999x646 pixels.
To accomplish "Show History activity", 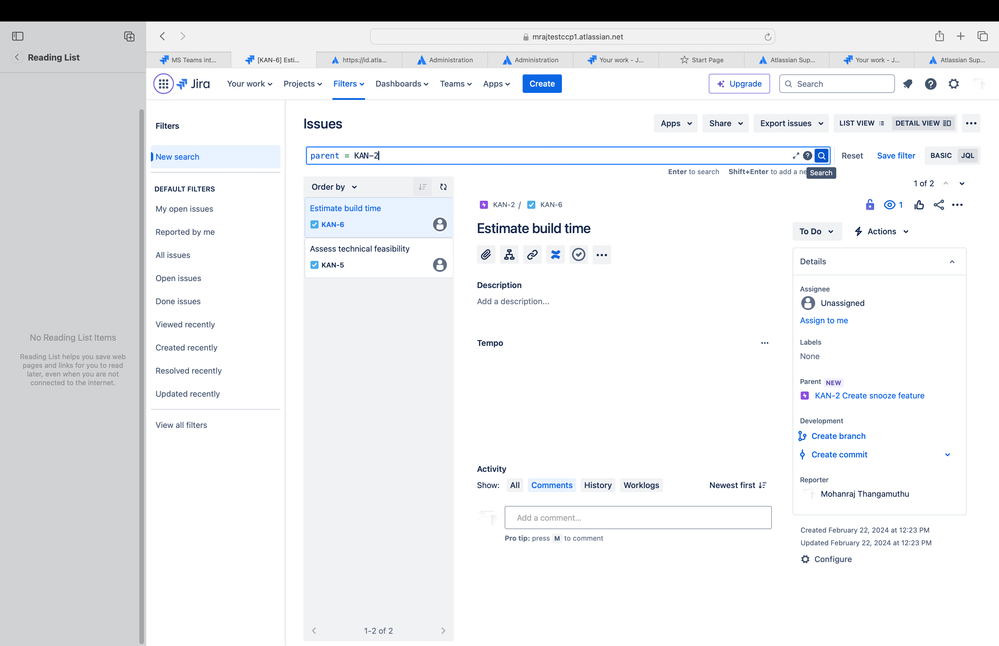I will (x=598, y=485).
